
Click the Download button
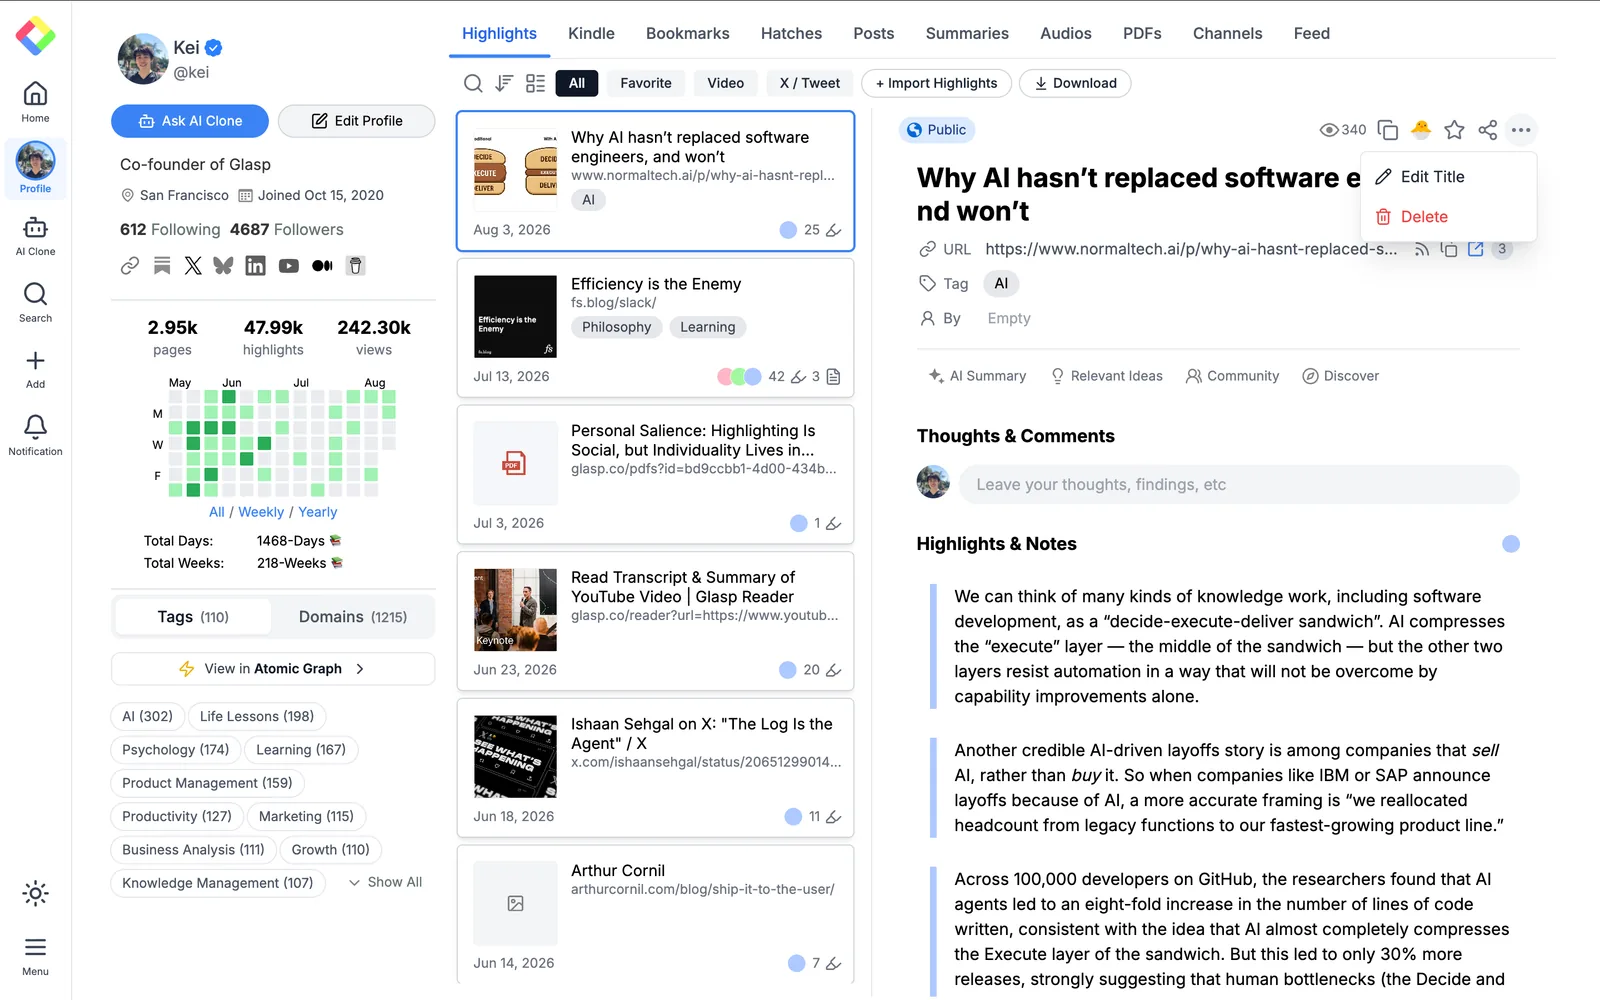(x=1075, y=83)
